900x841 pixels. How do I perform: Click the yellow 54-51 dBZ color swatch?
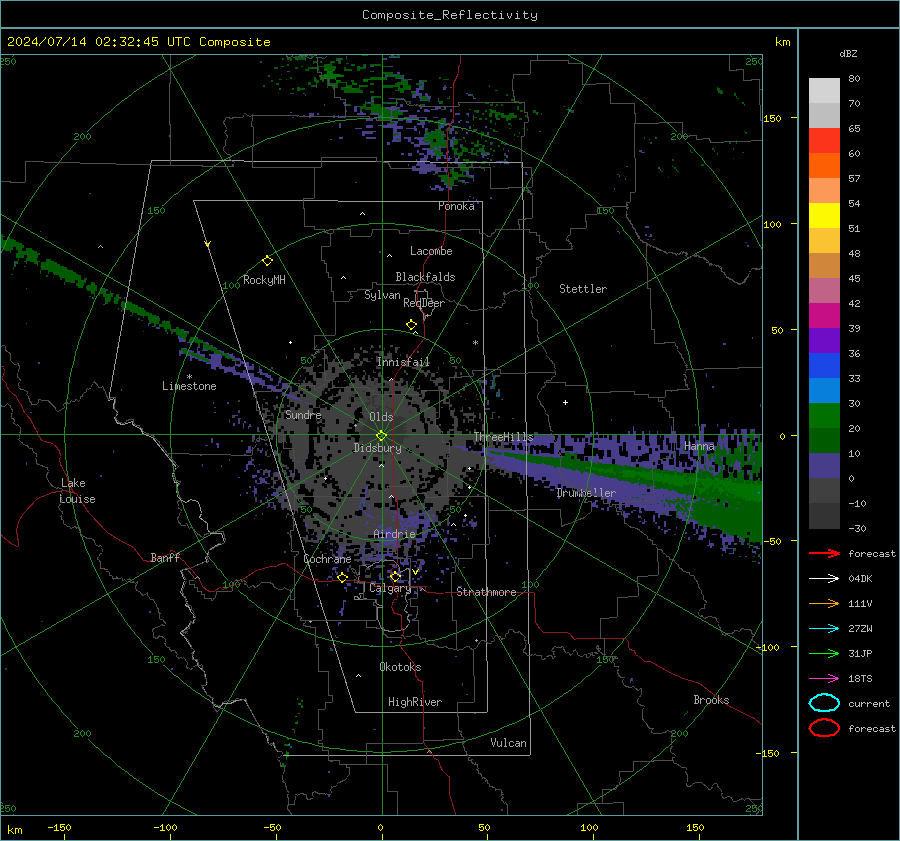824,216
